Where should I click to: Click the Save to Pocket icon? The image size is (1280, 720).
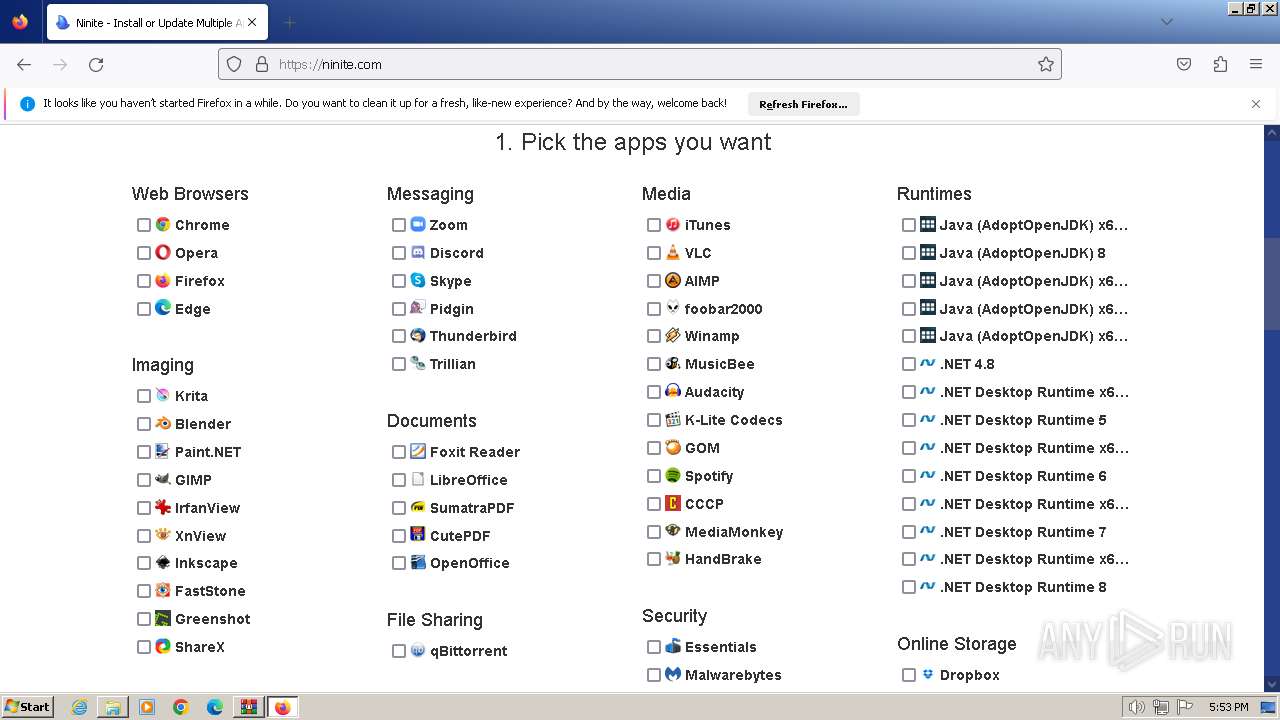pos(1184,64)
